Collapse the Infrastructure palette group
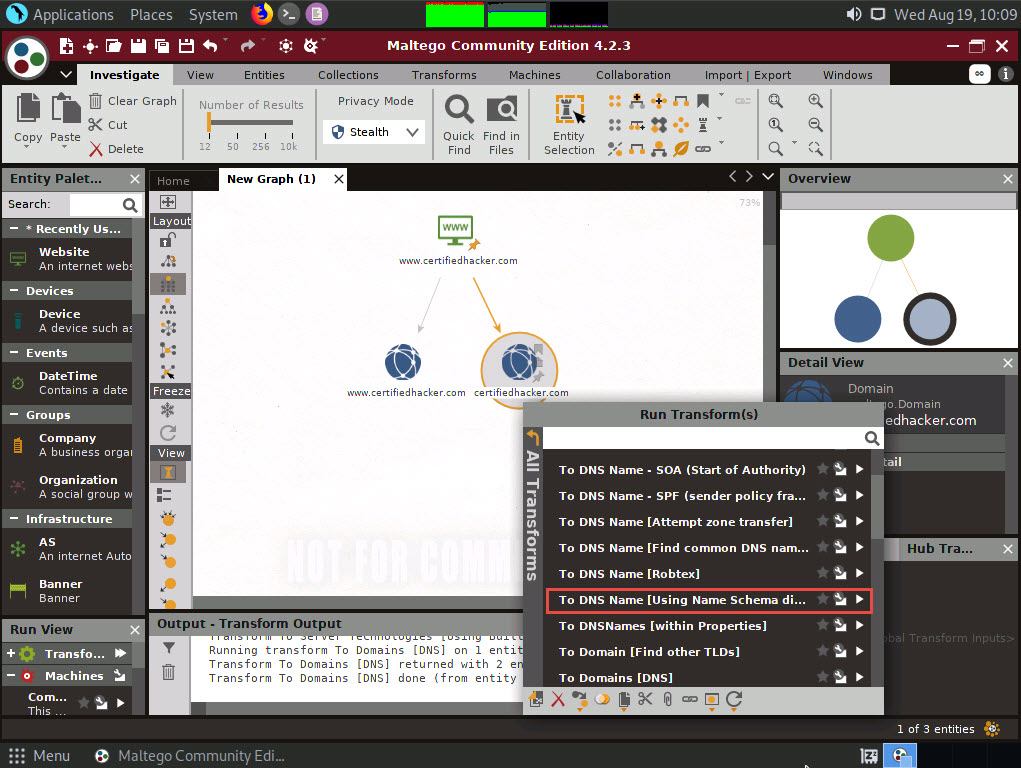The image size is (1021, 768). [14, 519]
